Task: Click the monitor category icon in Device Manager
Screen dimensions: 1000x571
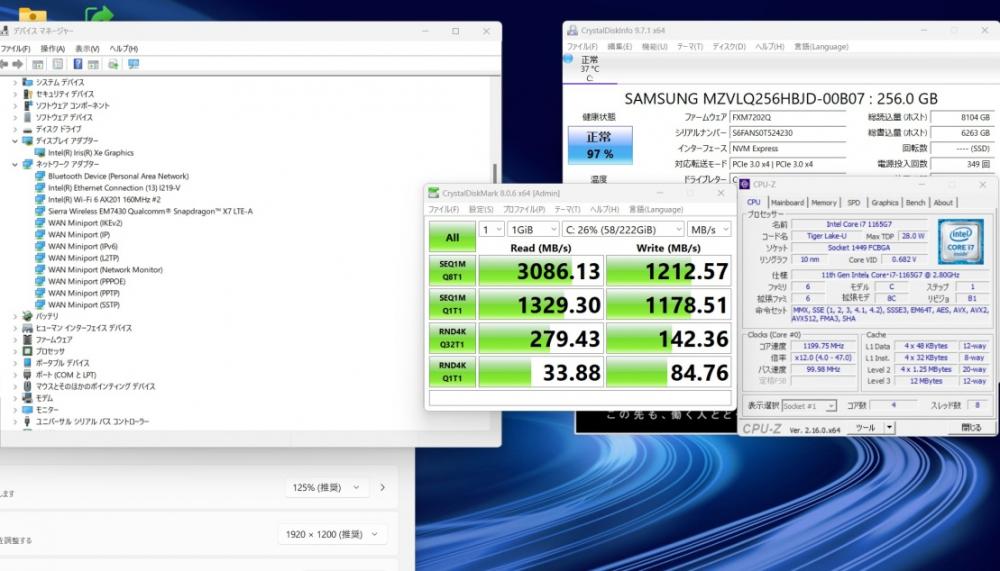Action: [x=27, y=410]
